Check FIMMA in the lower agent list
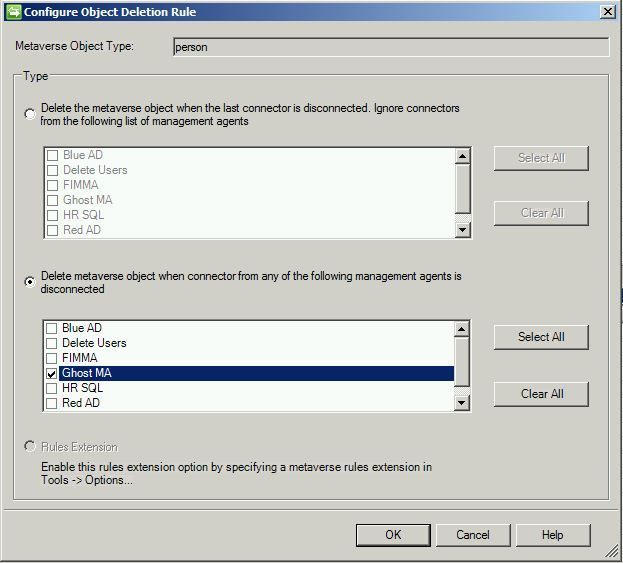Image resolution: width=623 pixels, height=563 pixels. [x=52, y=358]
